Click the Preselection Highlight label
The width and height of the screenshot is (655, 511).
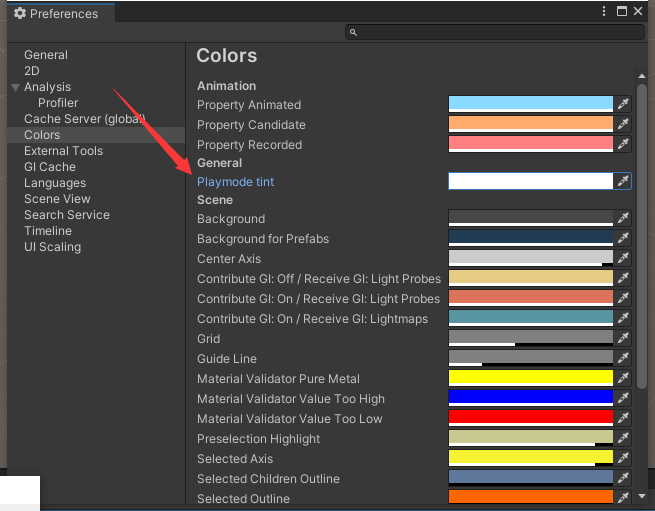[259, 439]
